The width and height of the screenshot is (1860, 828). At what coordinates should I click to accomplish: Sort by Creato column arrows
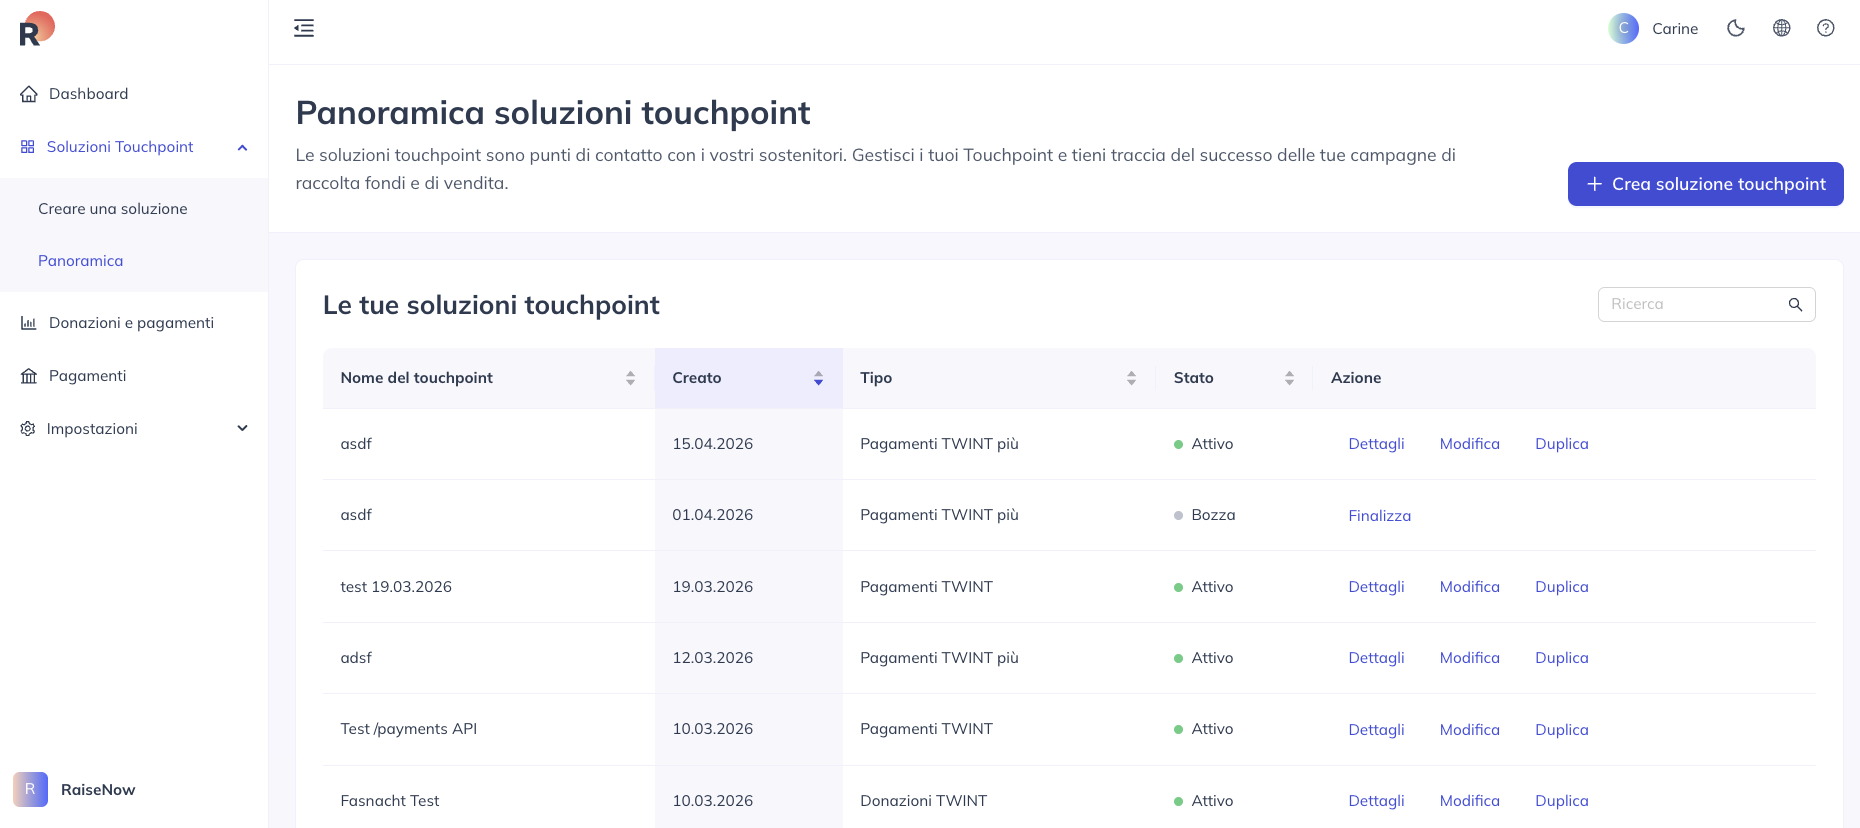coord(818,378)
